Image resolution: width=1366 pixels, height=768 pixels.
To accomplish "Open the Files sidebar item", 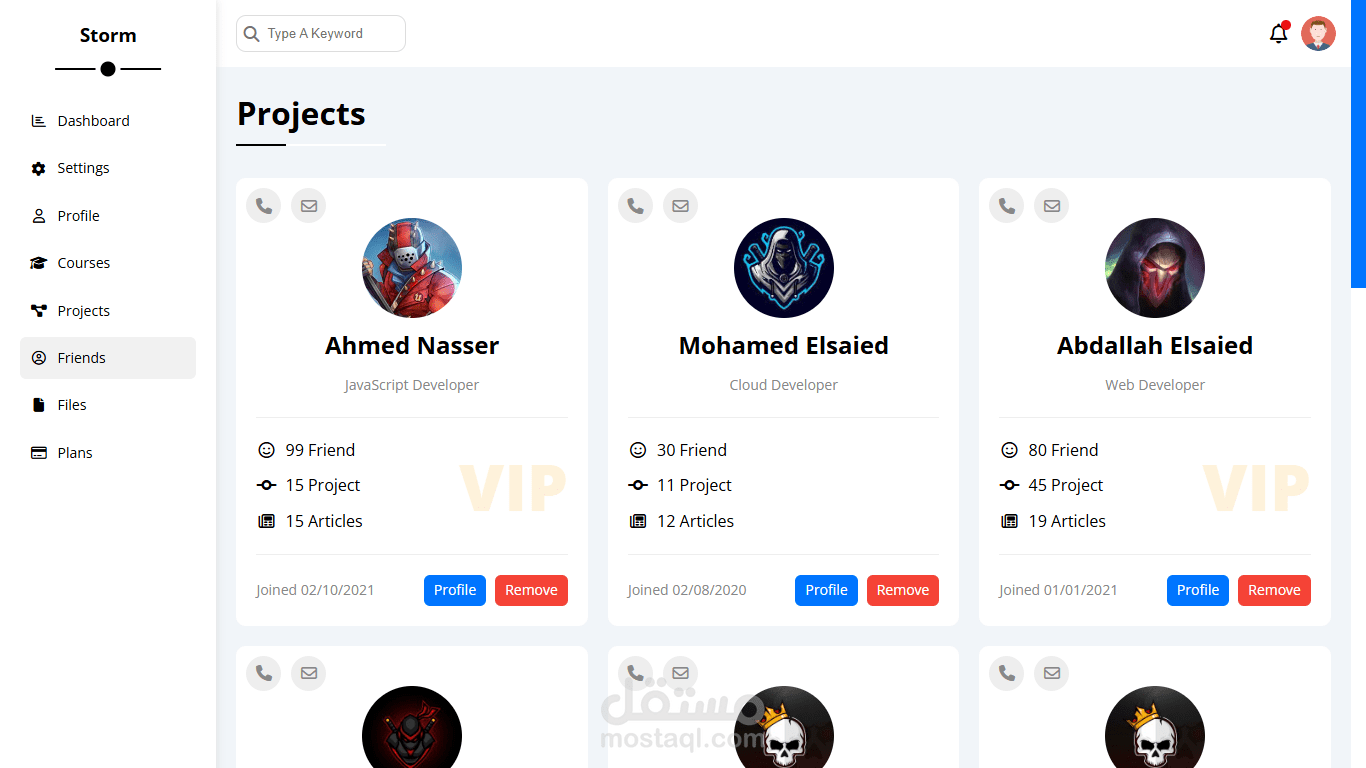I will tap(72, 405).
